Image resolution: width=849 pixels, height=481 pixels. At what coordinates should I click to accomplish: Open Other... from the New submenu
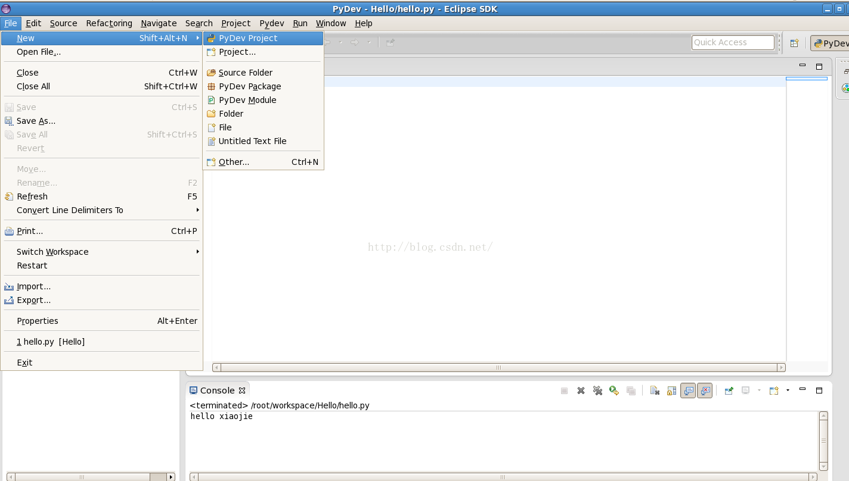264,162
